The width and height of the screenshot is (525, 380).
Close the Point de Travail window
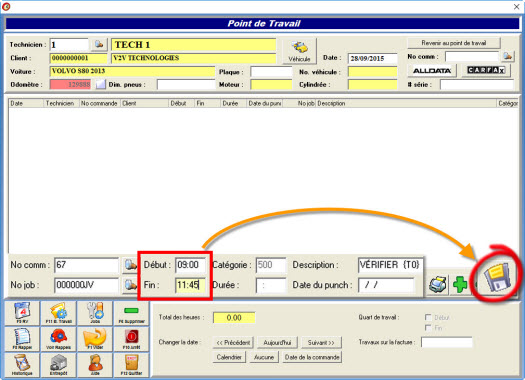[x=517, y=6]
